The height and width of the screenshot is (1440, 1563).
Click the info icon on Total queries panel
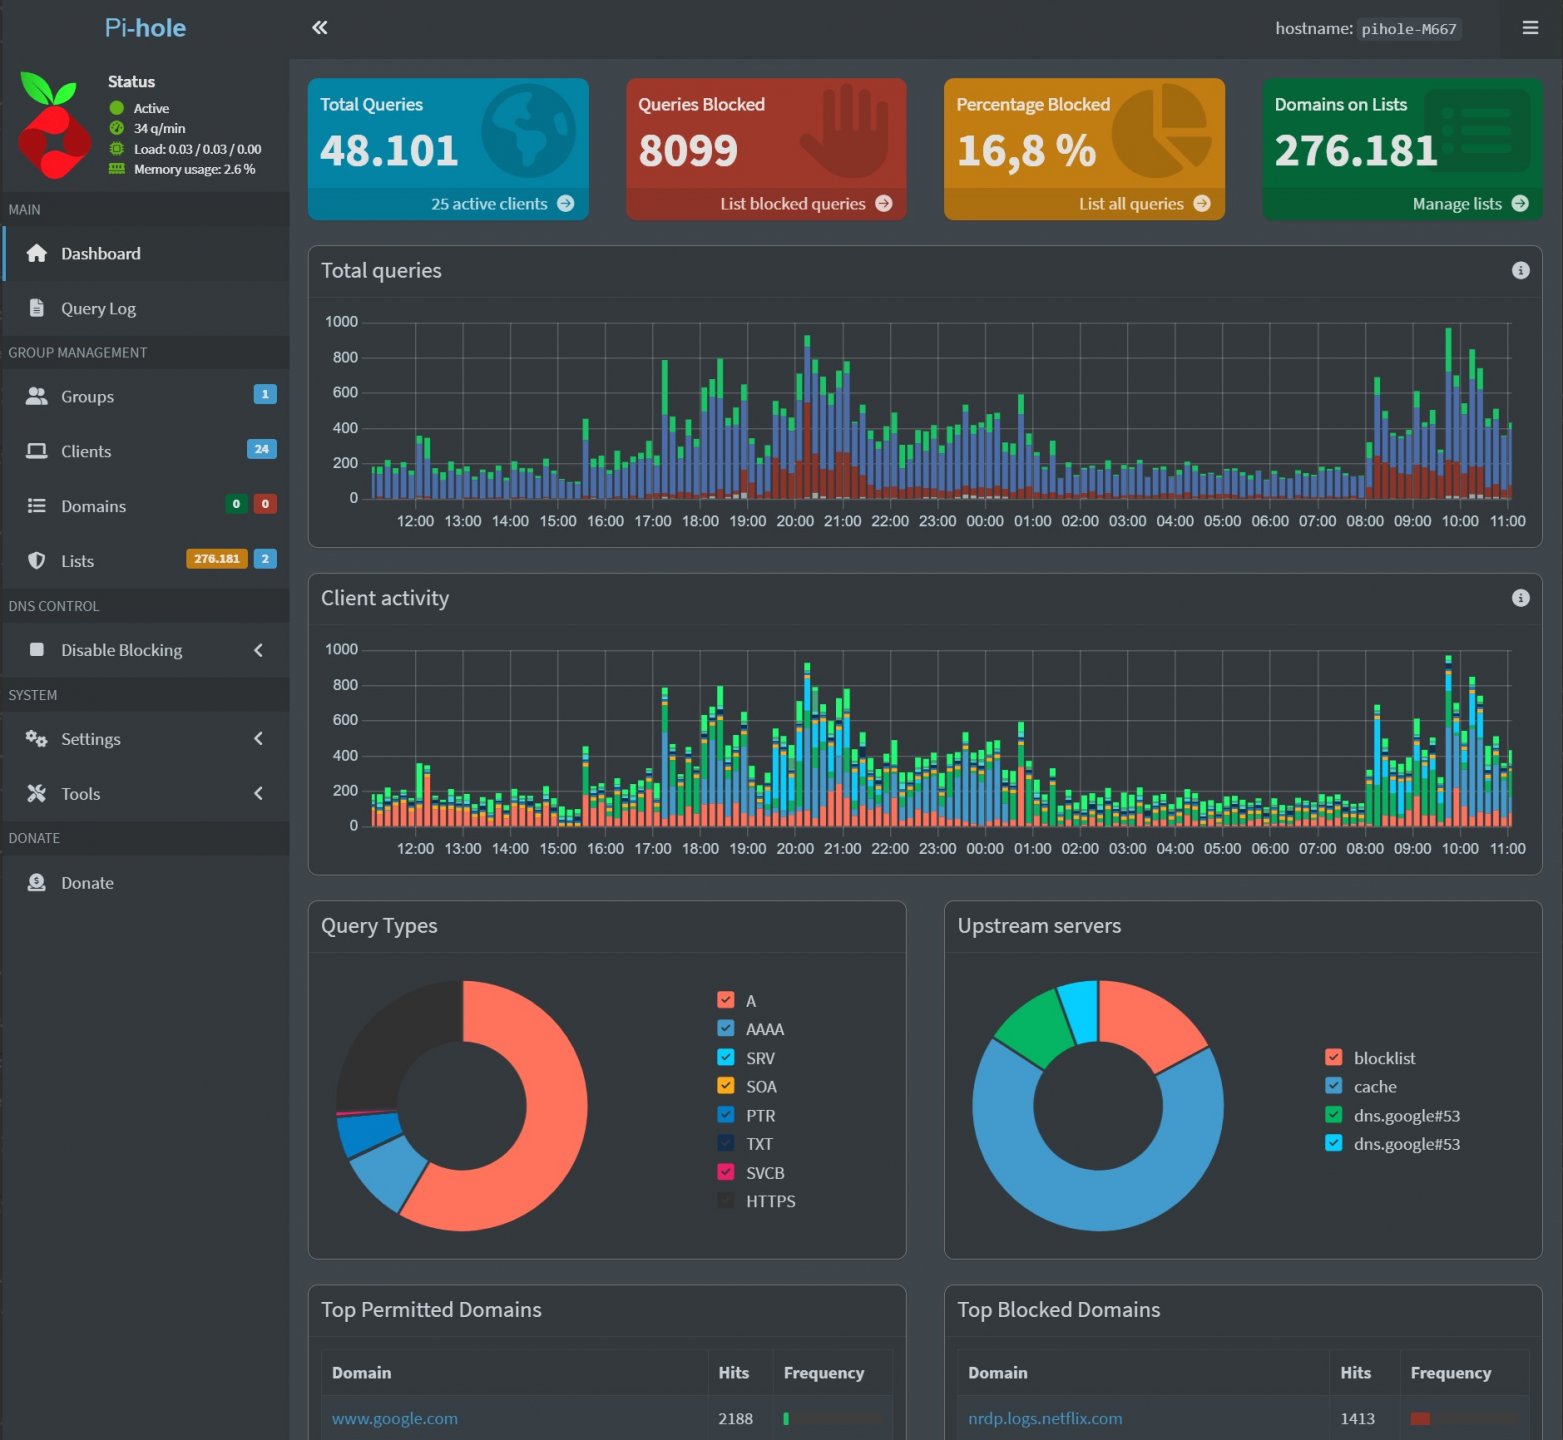(x=1520, y=270)
